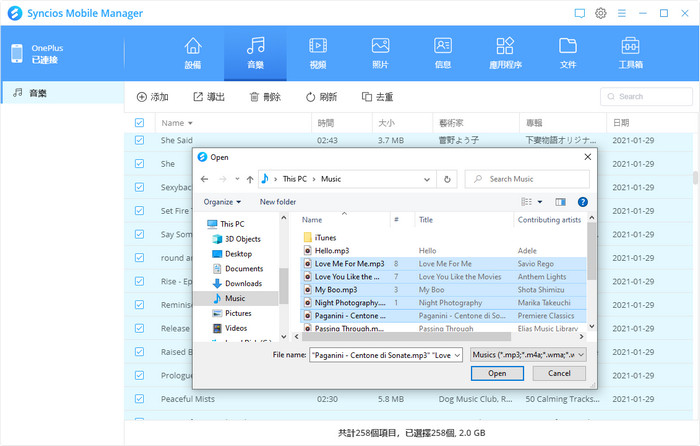Switch to the Photos (照片) section
Screen dimensions: 700x446
(x=380, y=53)
